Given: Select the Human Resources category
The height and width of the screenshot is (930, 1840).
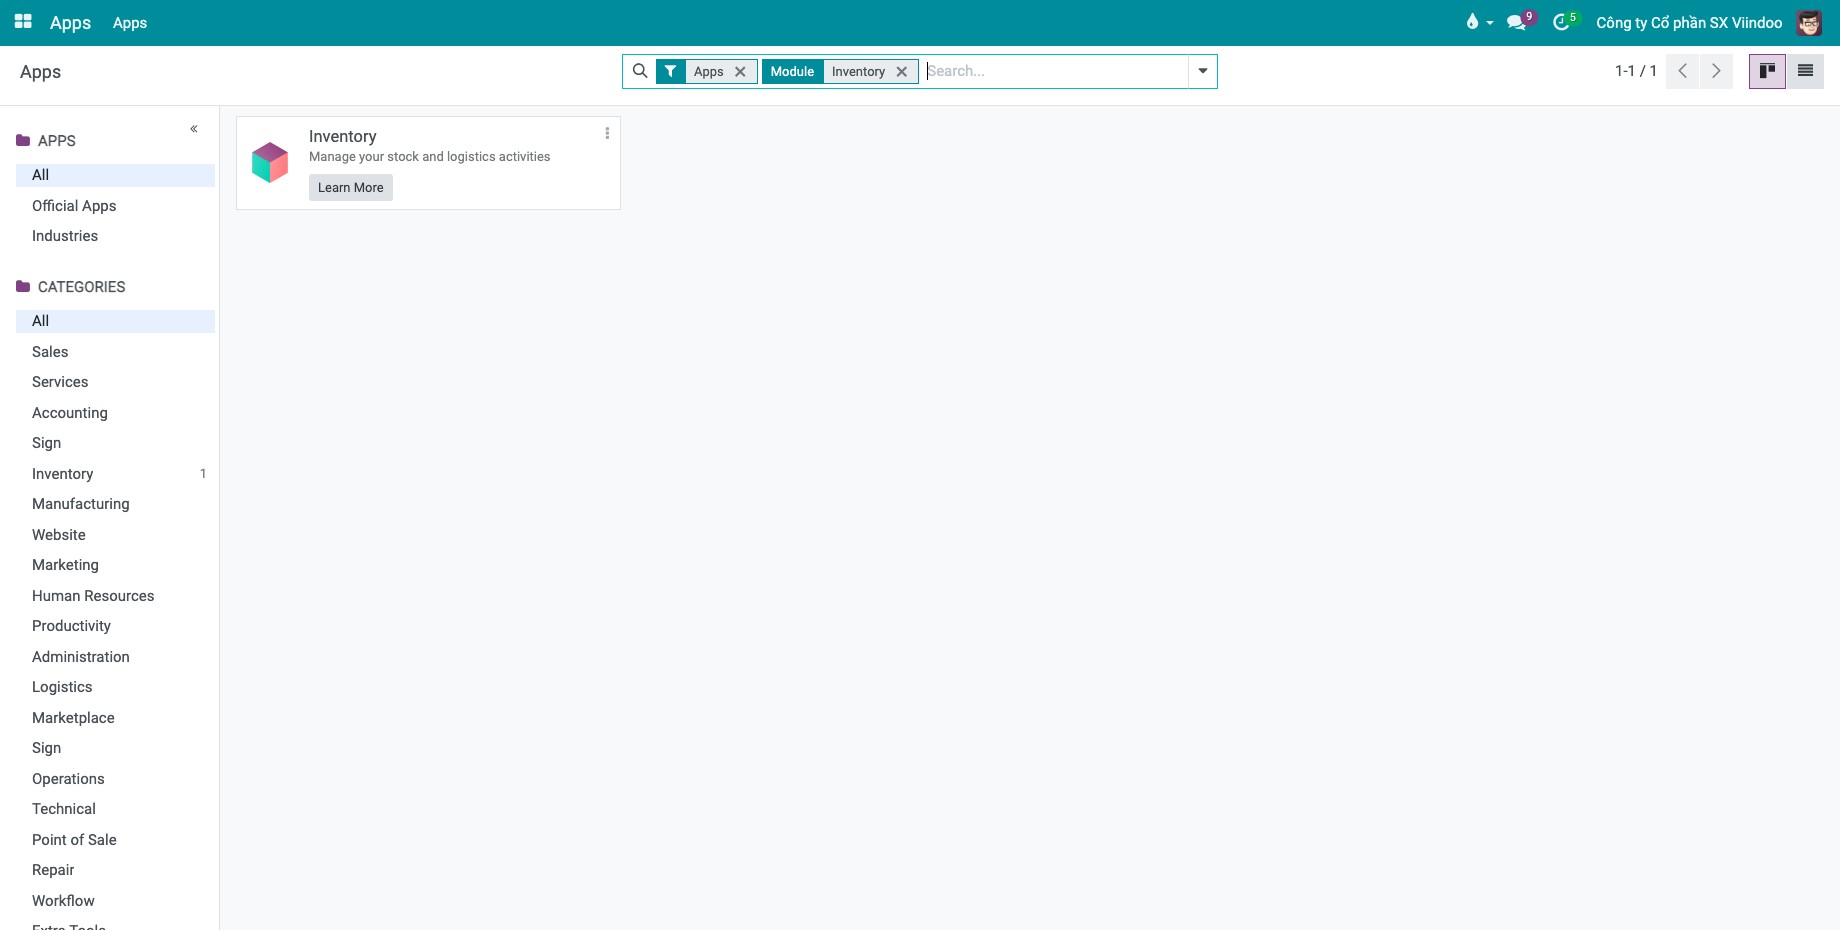Looking at the screenshot, I should tap(115, 596).
